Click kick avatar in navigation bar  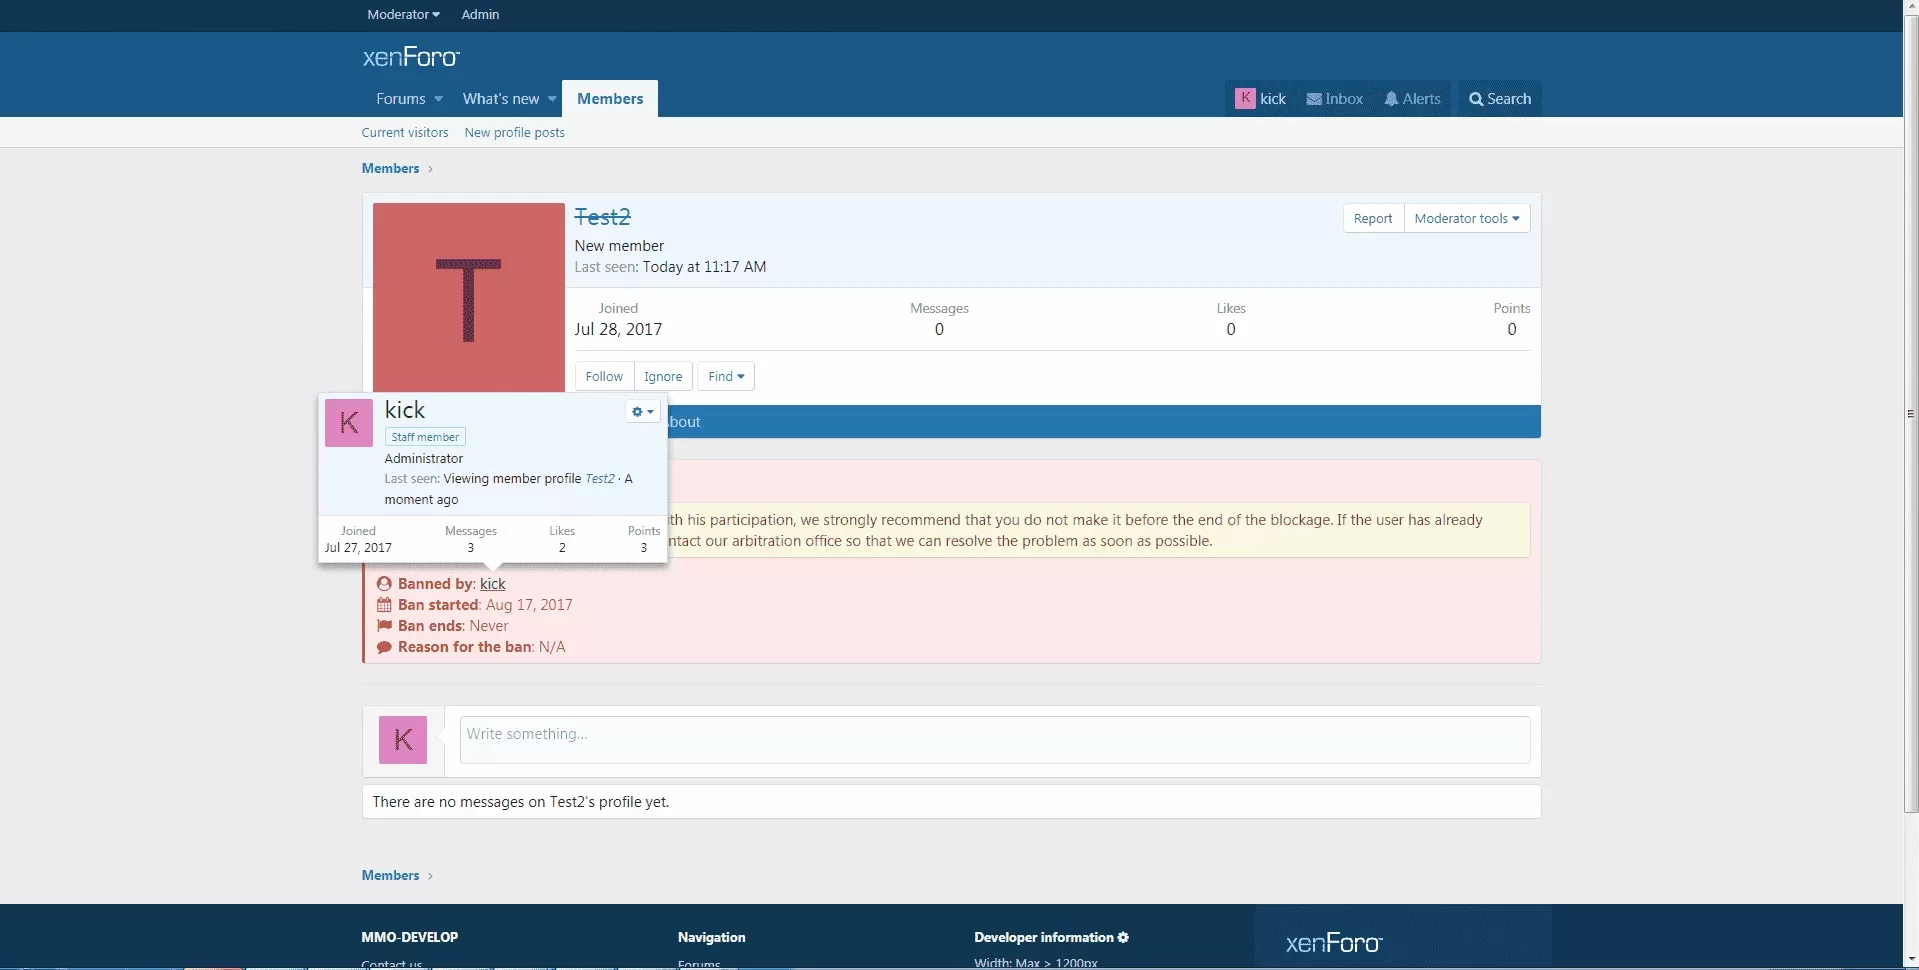coord(1245,98)
